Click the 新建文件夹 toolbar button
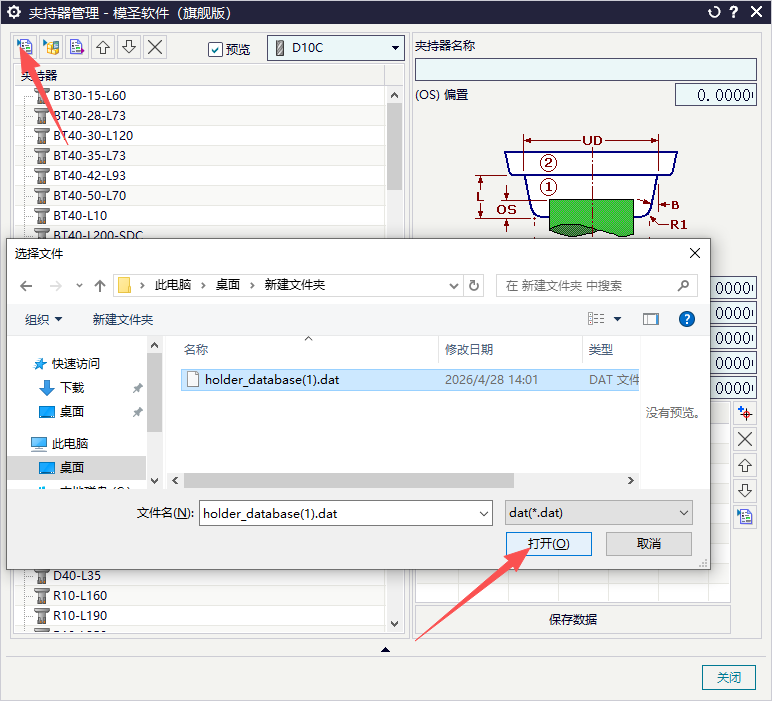This screenshot has height=701, width=772. click(123, 319)
